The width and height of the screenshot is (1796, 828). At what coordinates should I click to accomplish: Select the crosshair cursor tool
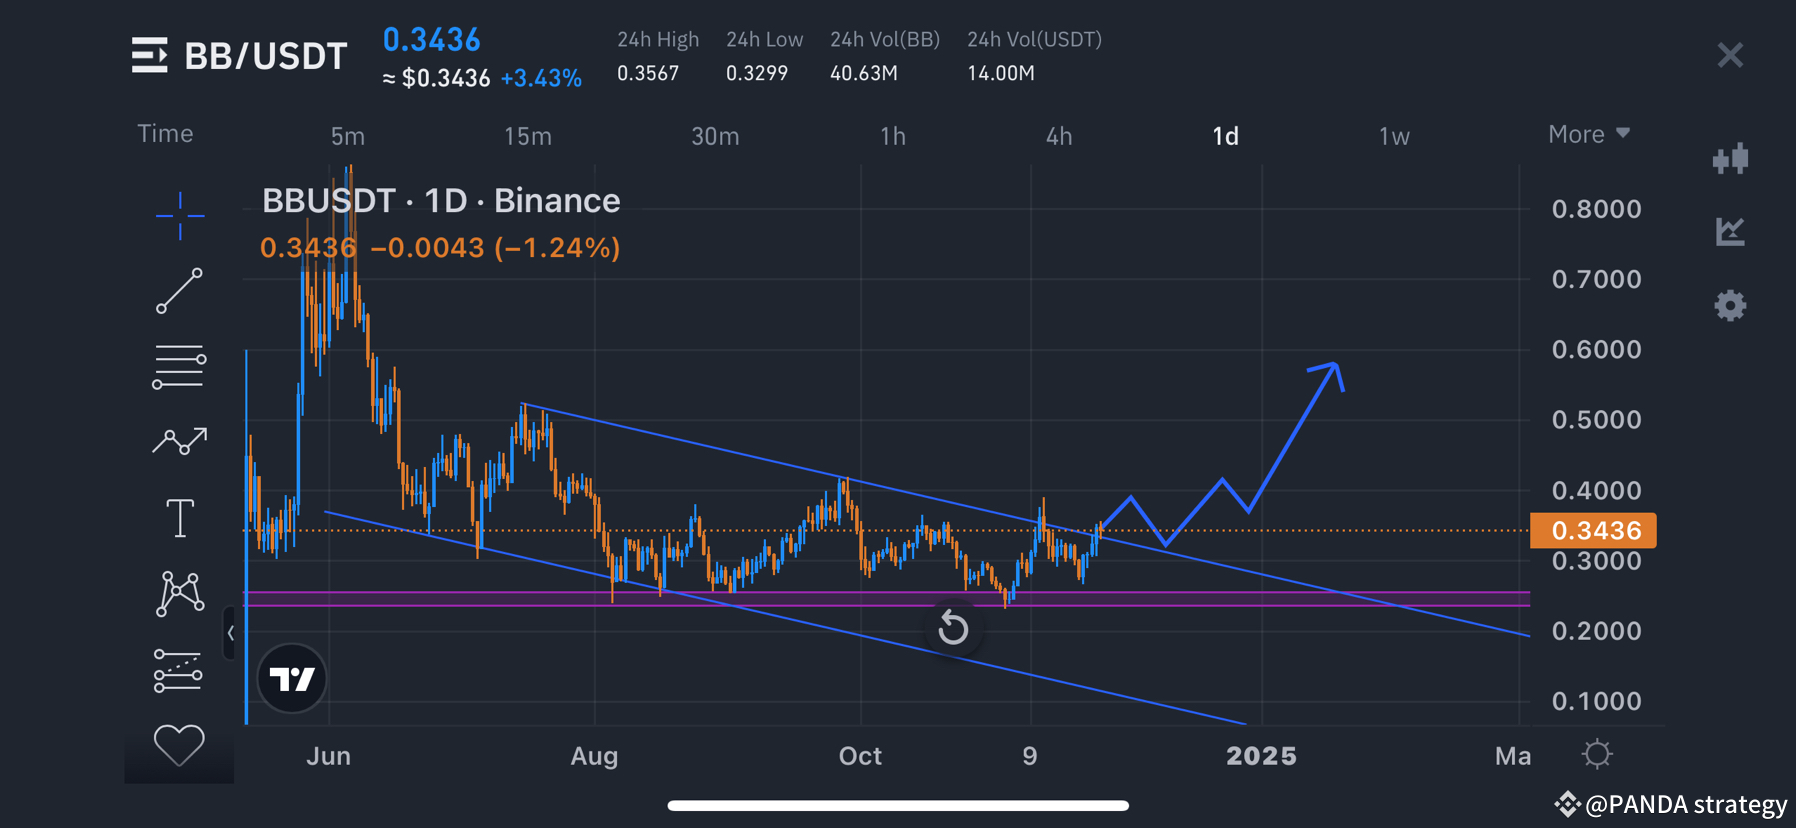click(180, 215)
